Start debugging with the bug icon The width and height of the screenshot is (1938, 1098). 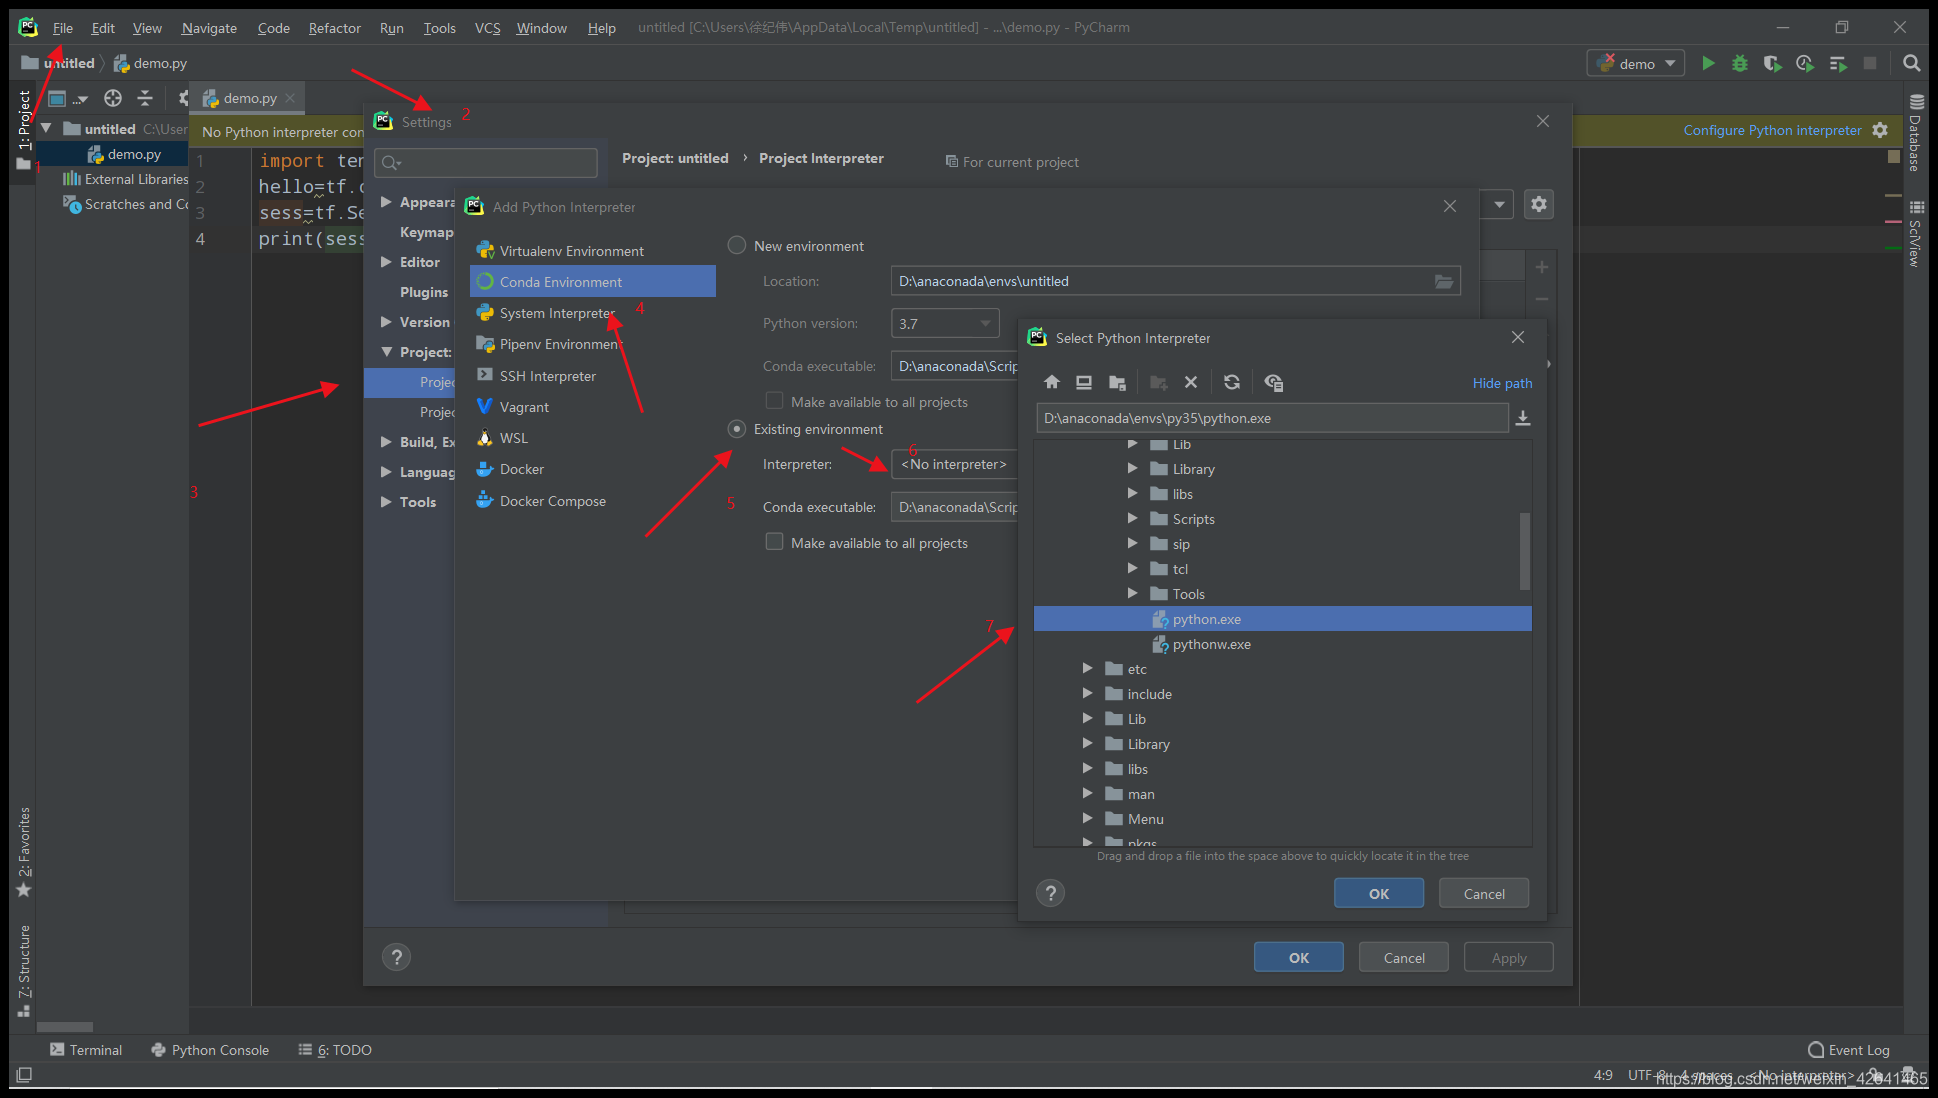coord(1740,63)
